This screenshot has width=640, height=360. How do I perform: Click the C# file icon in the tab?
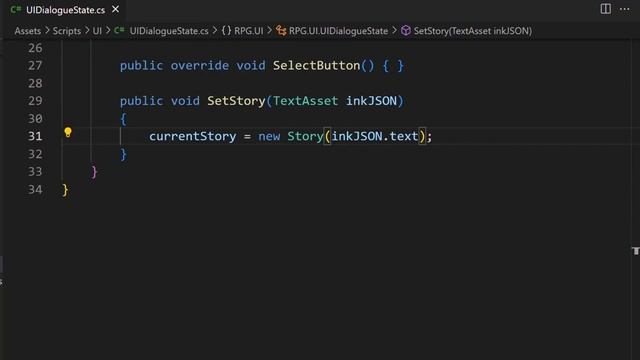pyautogui.click(x=16, y=9)
